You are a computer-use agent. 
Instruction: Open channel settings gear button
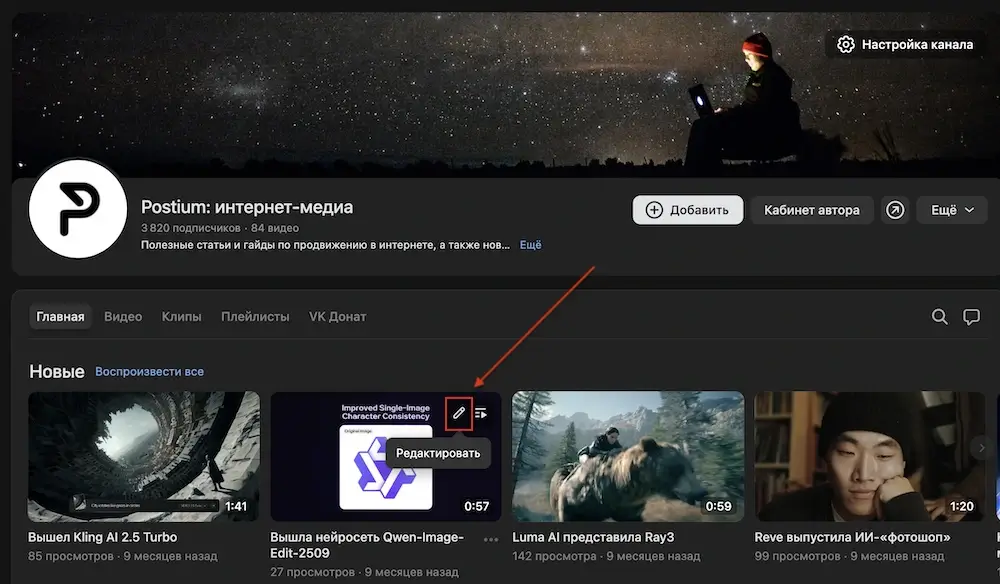pos(905,45)
